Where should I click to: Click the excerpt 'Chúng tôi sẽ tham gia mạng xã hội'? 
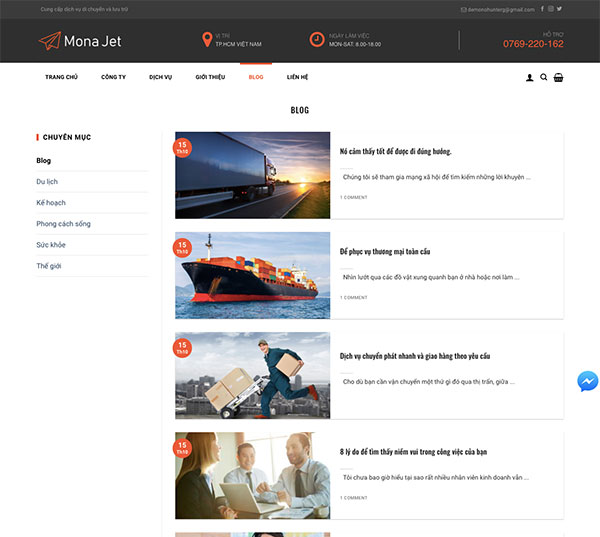point(437,177)
